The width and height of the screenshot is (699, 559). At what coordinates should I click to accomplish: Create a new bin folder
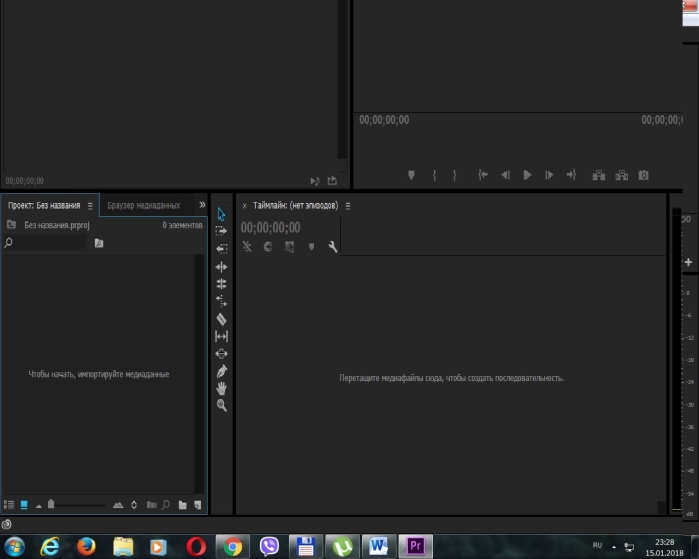coord(182,505)
